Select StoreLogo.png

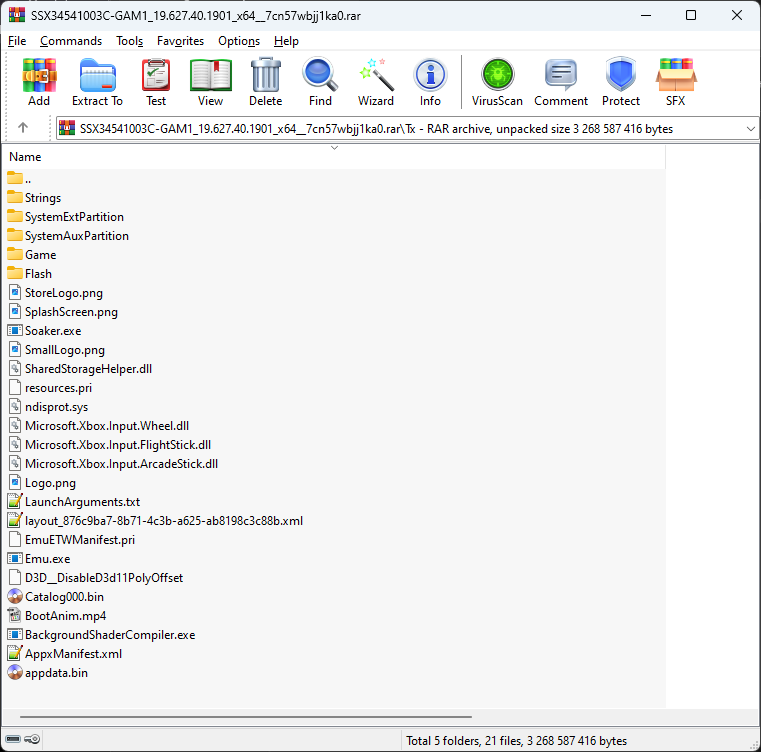(55, 293)
